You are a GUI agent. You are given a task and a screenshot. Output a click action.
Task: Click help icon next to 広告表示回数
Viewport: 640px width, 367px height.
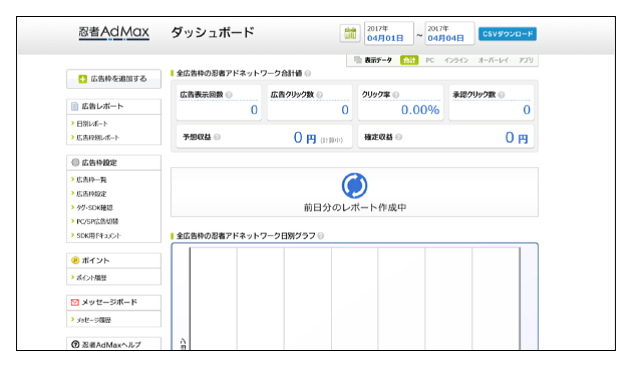(229, 95)
